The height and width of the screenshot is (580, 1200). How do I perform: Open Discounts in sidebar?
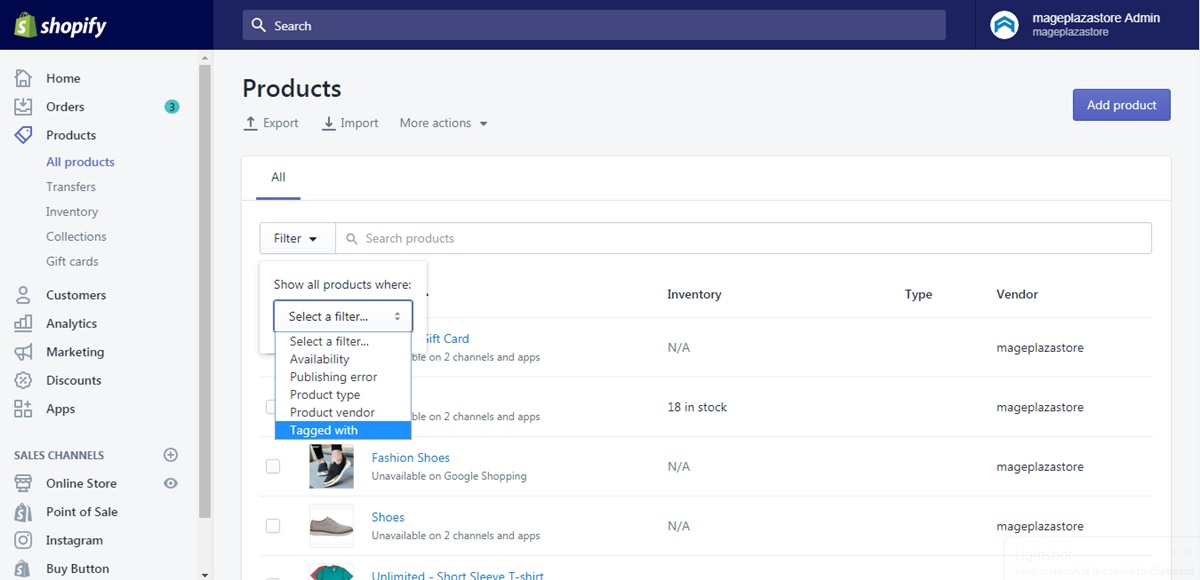coord(74,381)
